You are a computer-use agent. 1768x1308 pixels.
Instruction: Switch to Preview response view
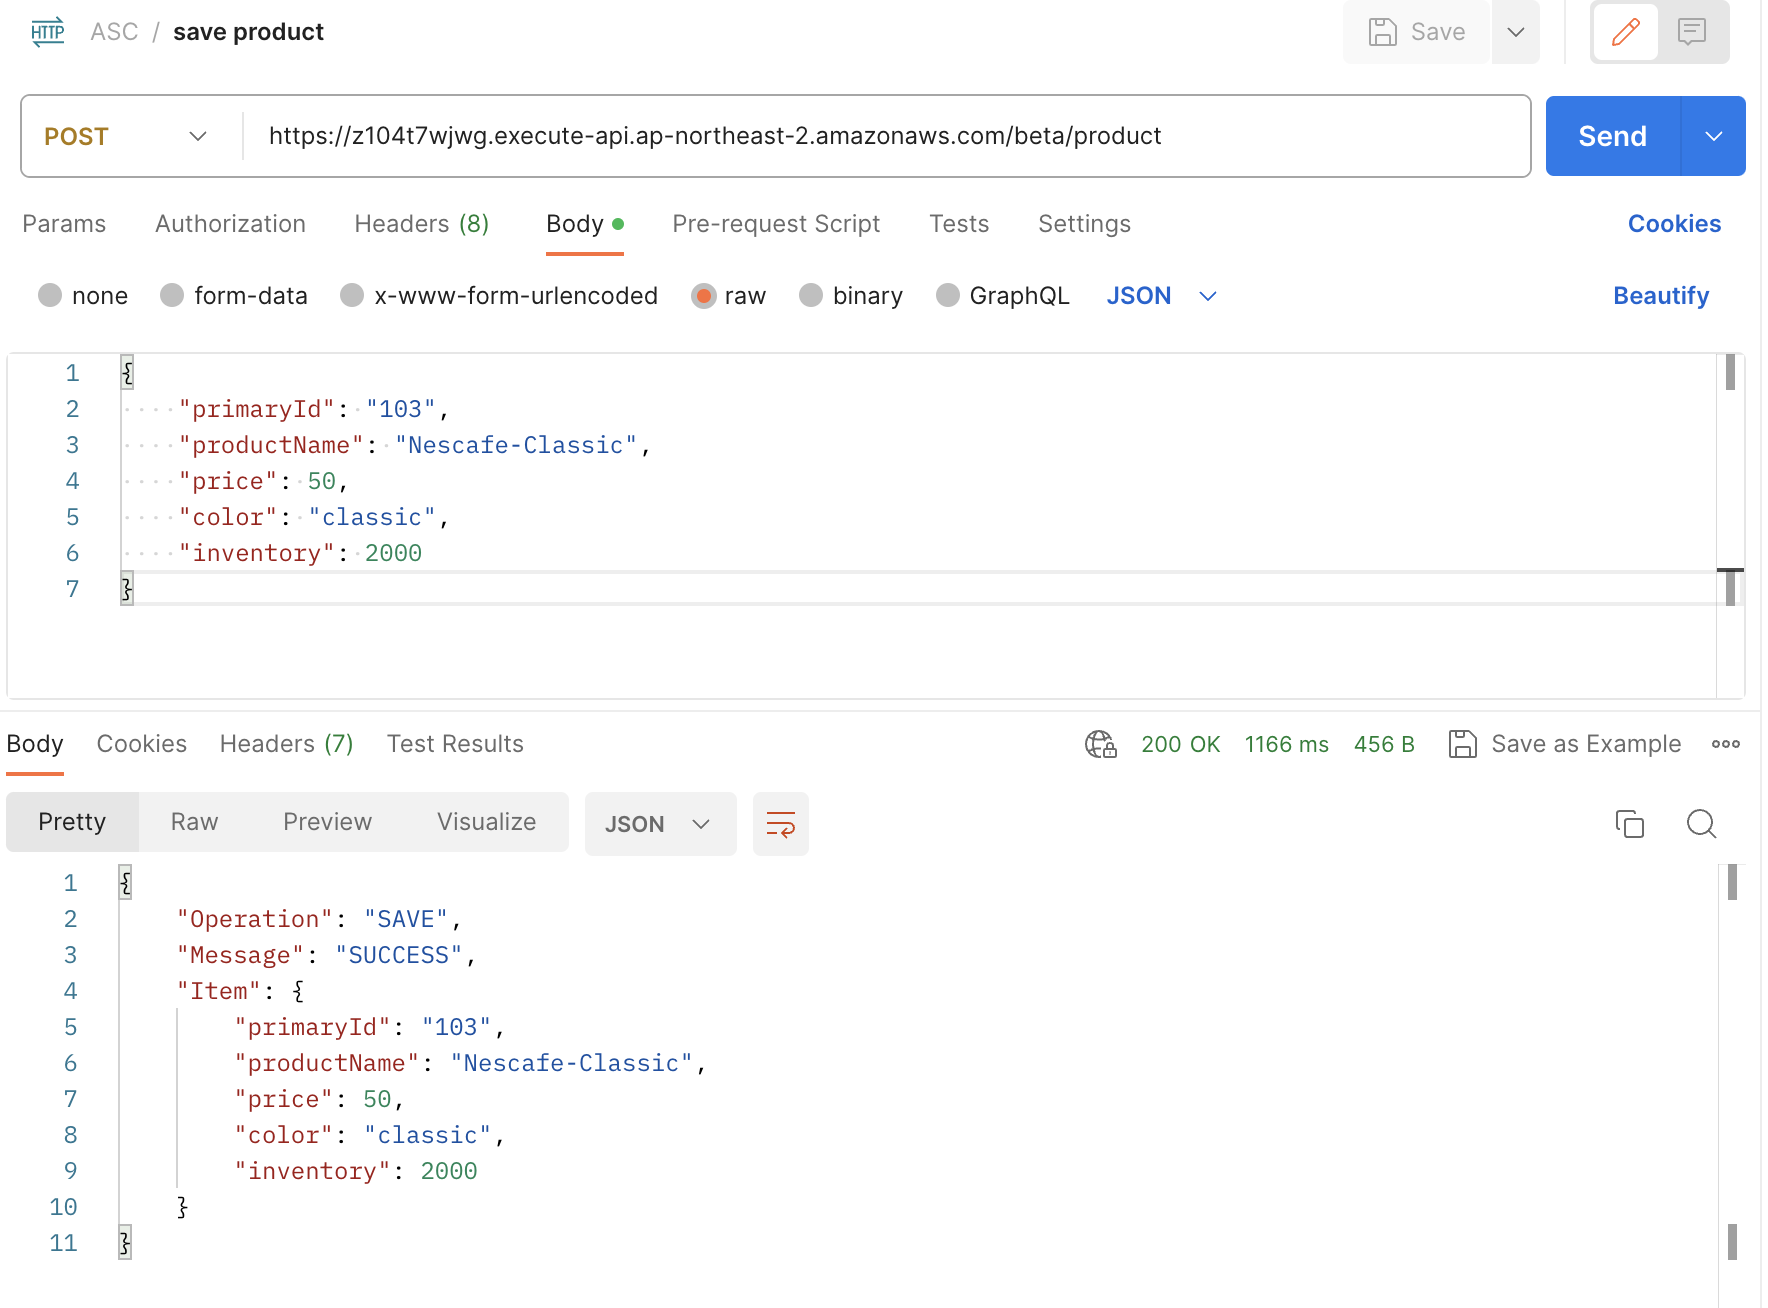point(327,822)
